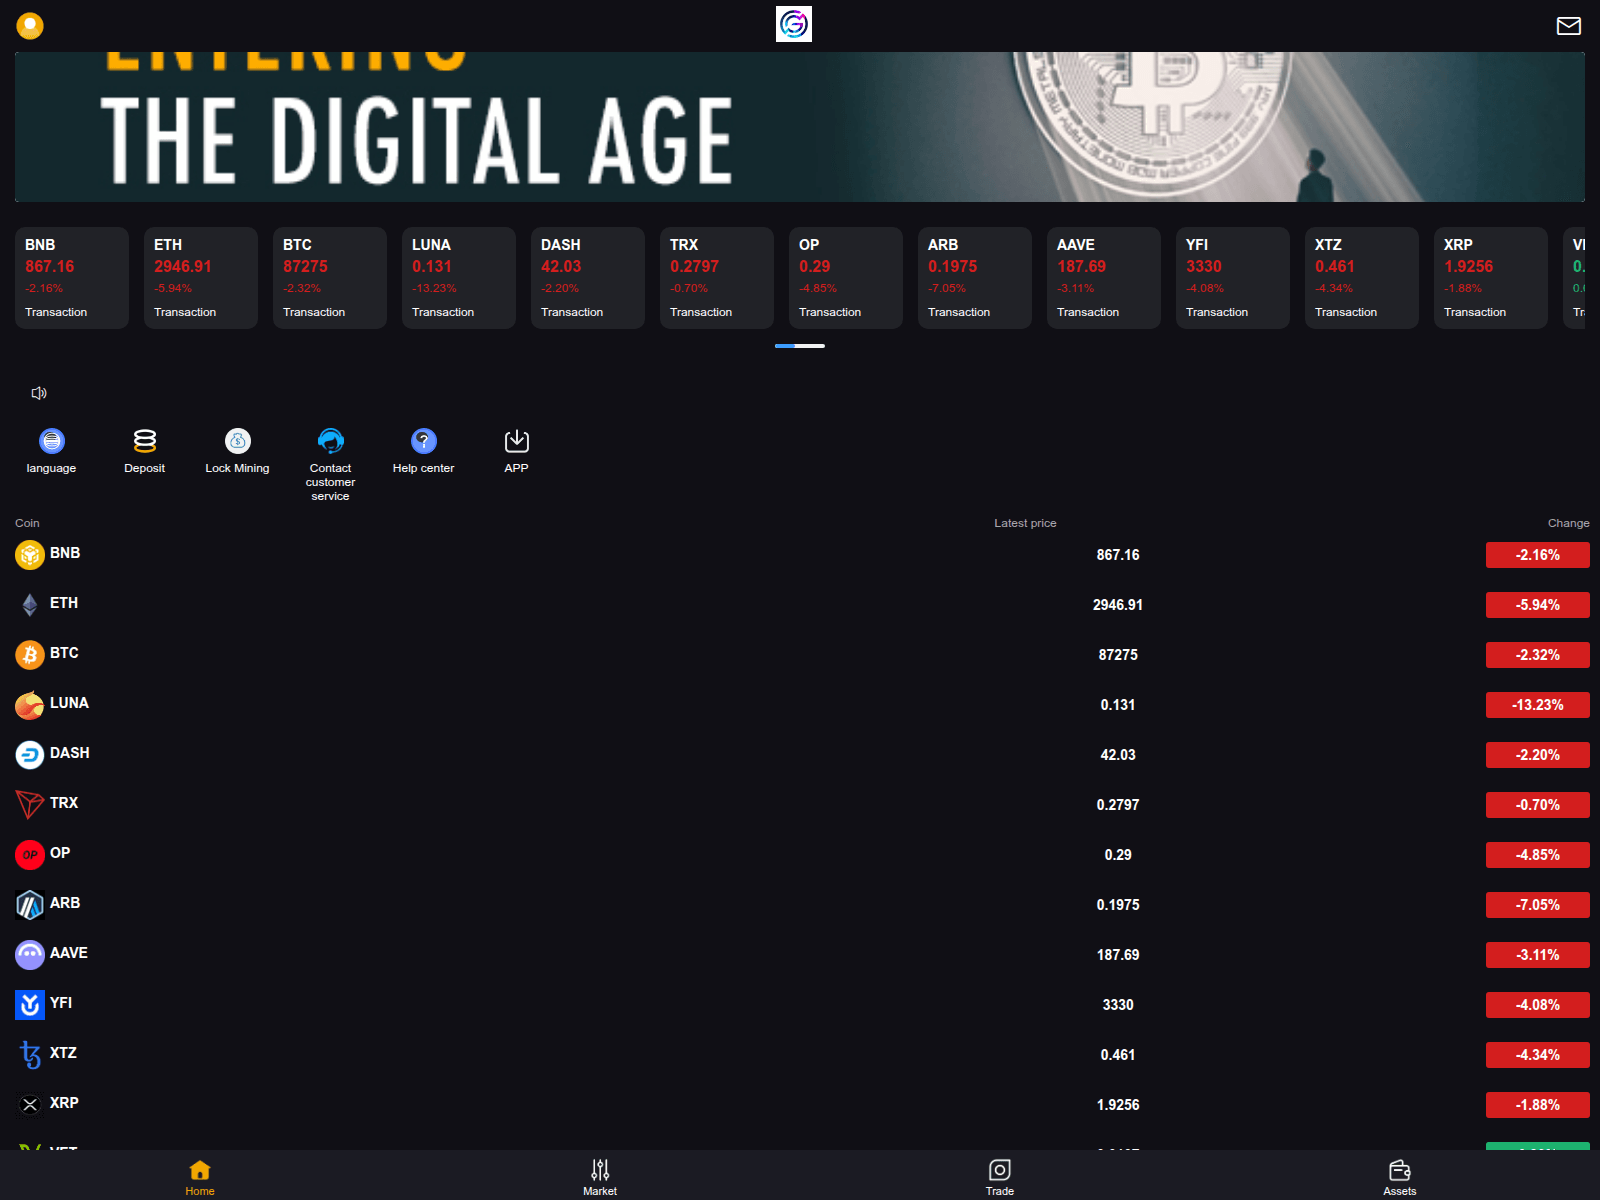Click the XRP coin icon in the list

[29, 1104]
